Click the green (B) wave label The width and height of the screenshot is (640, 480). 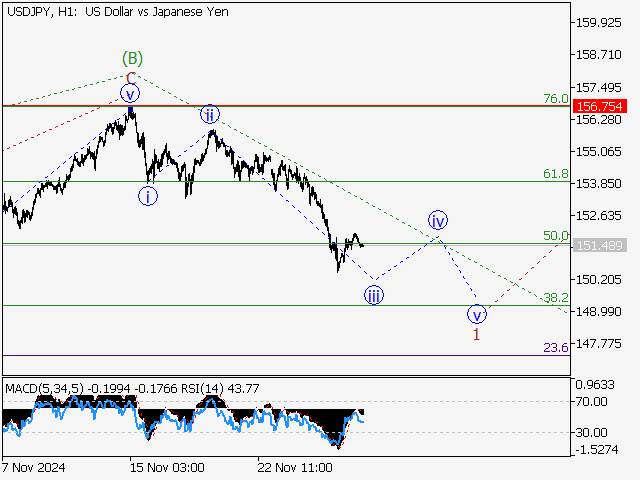(x=130, y=57)
